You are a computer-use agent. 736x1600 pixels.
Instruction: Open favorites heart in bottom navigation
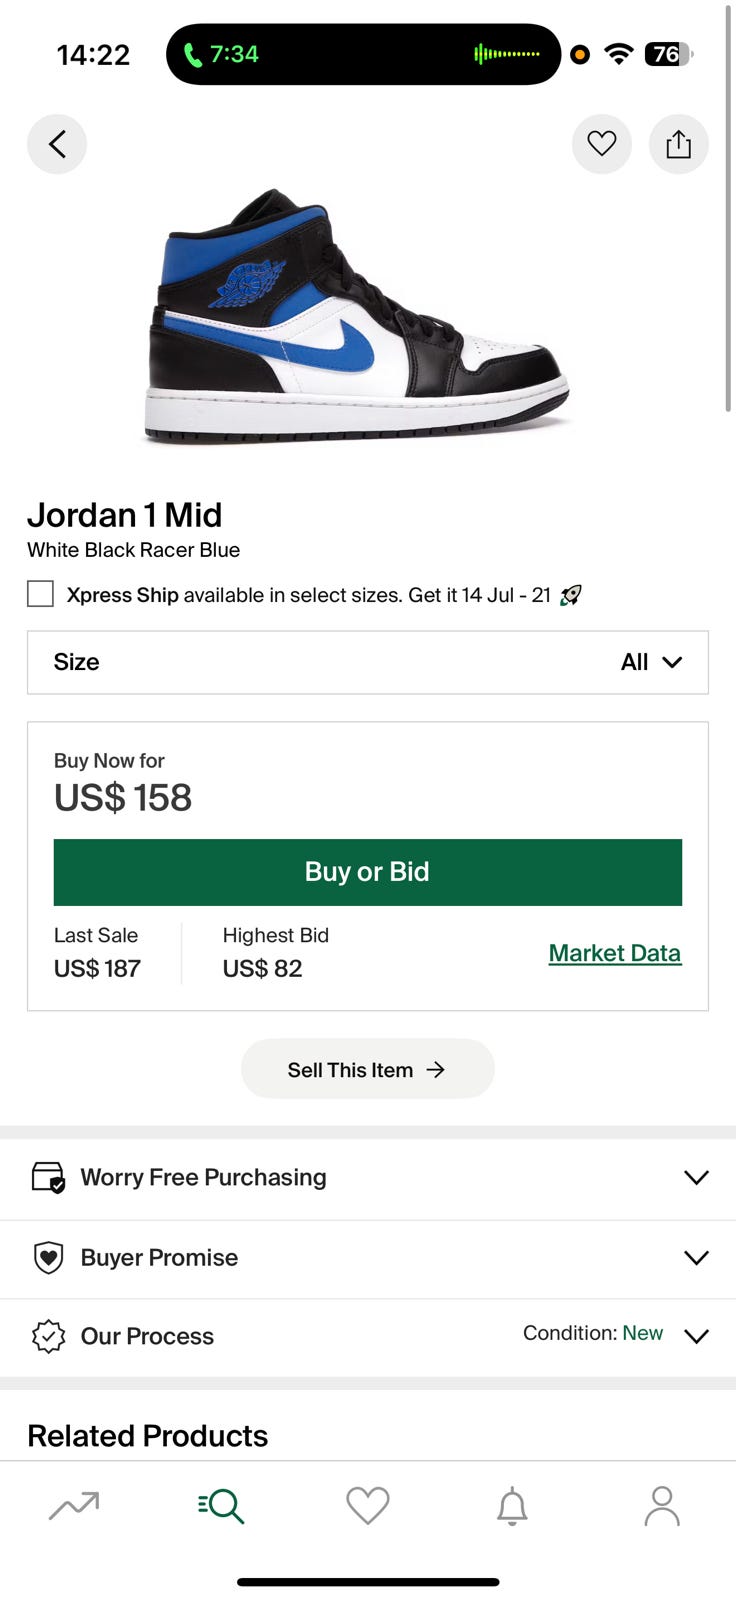(x=367, y=1505)
